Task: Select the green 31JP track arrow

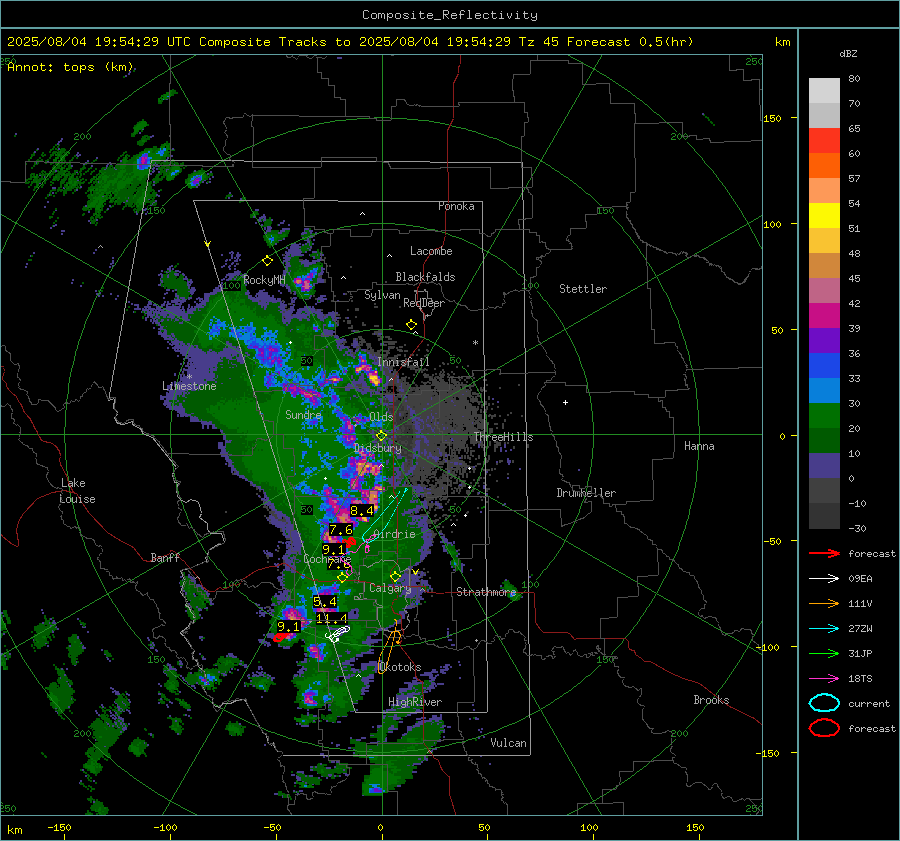Action: tap(824, 653)
